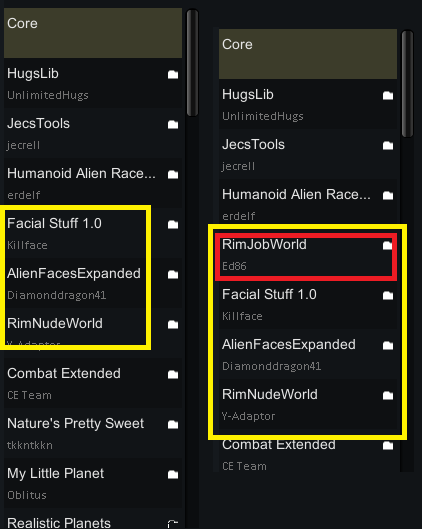Image resolution: width=422 pixels, height=529 pixels.
Task: Select Humanoid Alien Race row in left list
Action: [x=93, y=183]
